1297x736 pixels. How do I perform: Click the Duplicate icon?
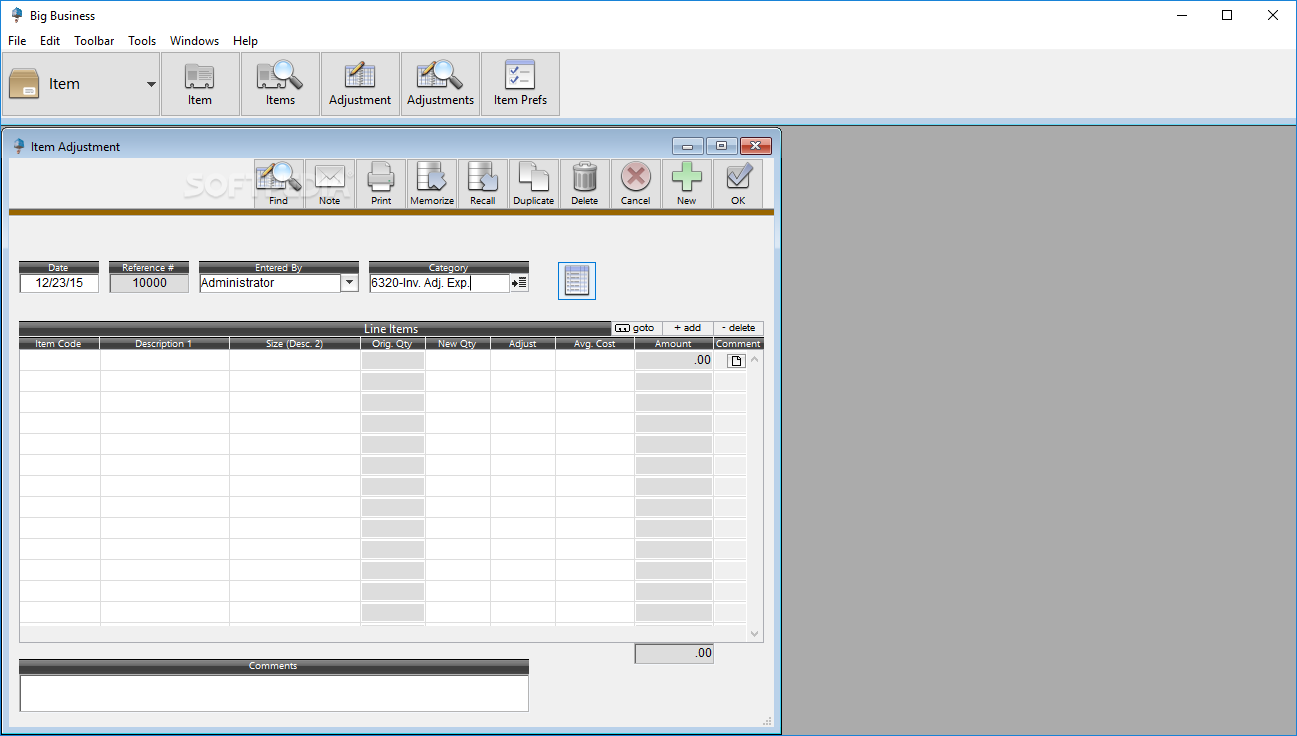click(534, 184)
